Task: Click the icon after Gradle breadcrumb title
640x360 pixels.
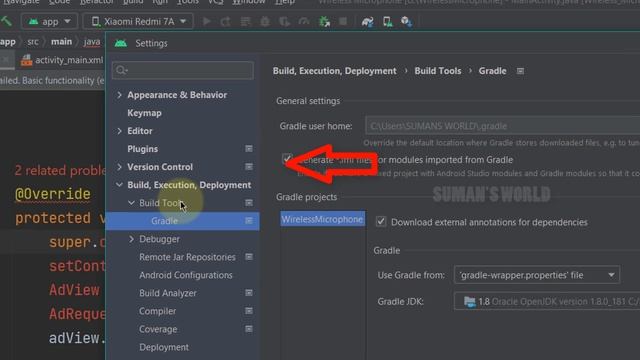Action: click(520, 71)
